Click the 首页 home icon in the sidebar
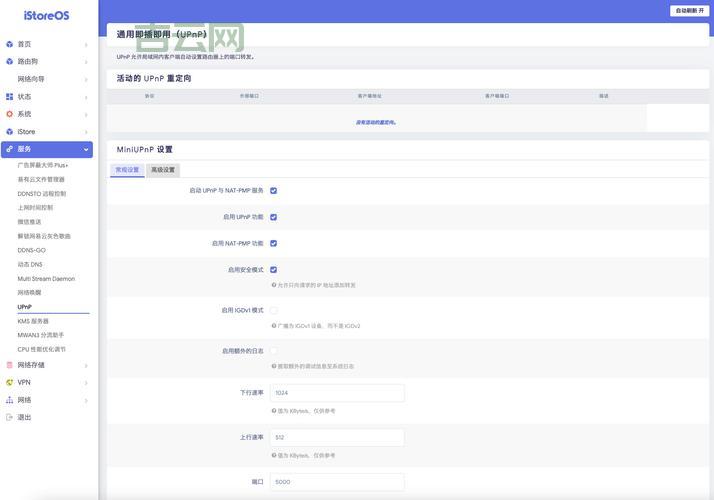Viewport: 714px width, 500px height. point(10,44)
